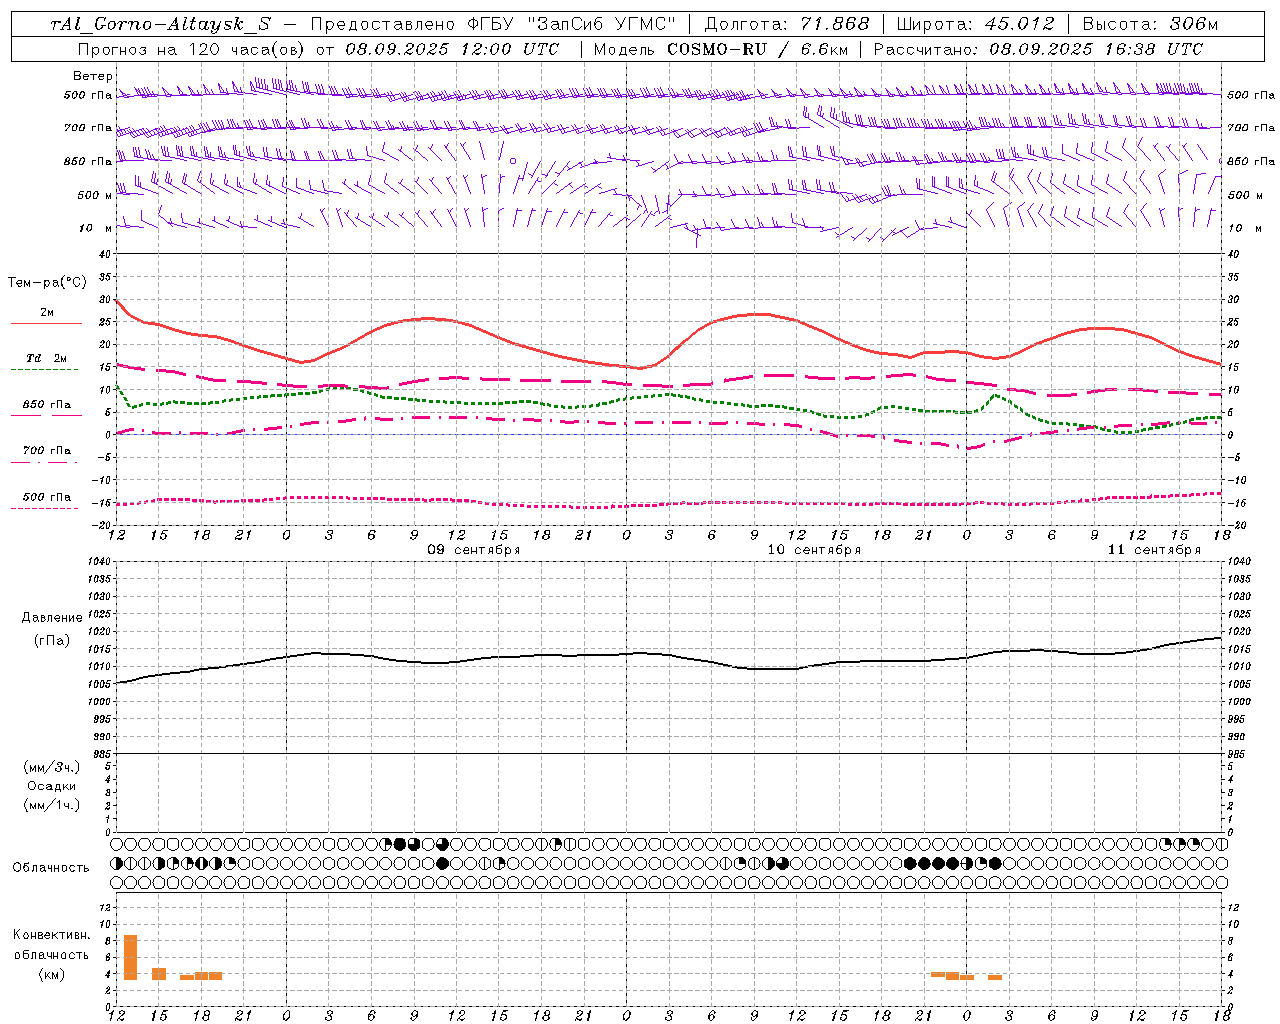Select the longitude value Долгота: 71.868
The height and width of the screenshot is (1024, 1280).
click(x=787, y=24)
